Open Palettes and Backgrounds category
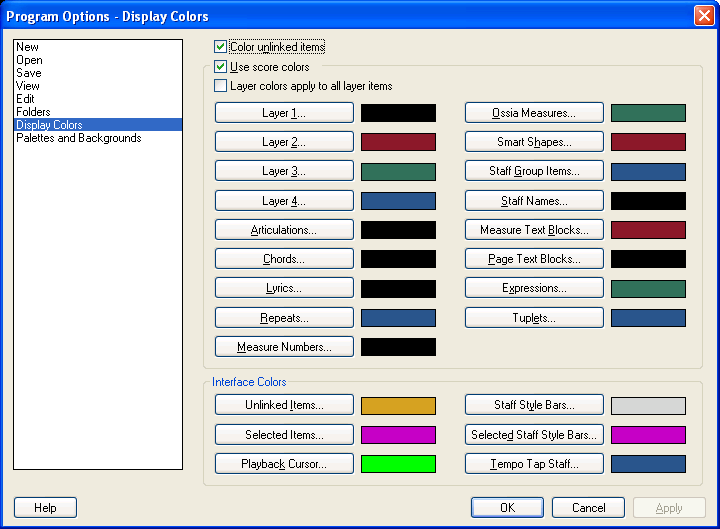This screenshot has width=720, height=529. [x=78, y=138]
